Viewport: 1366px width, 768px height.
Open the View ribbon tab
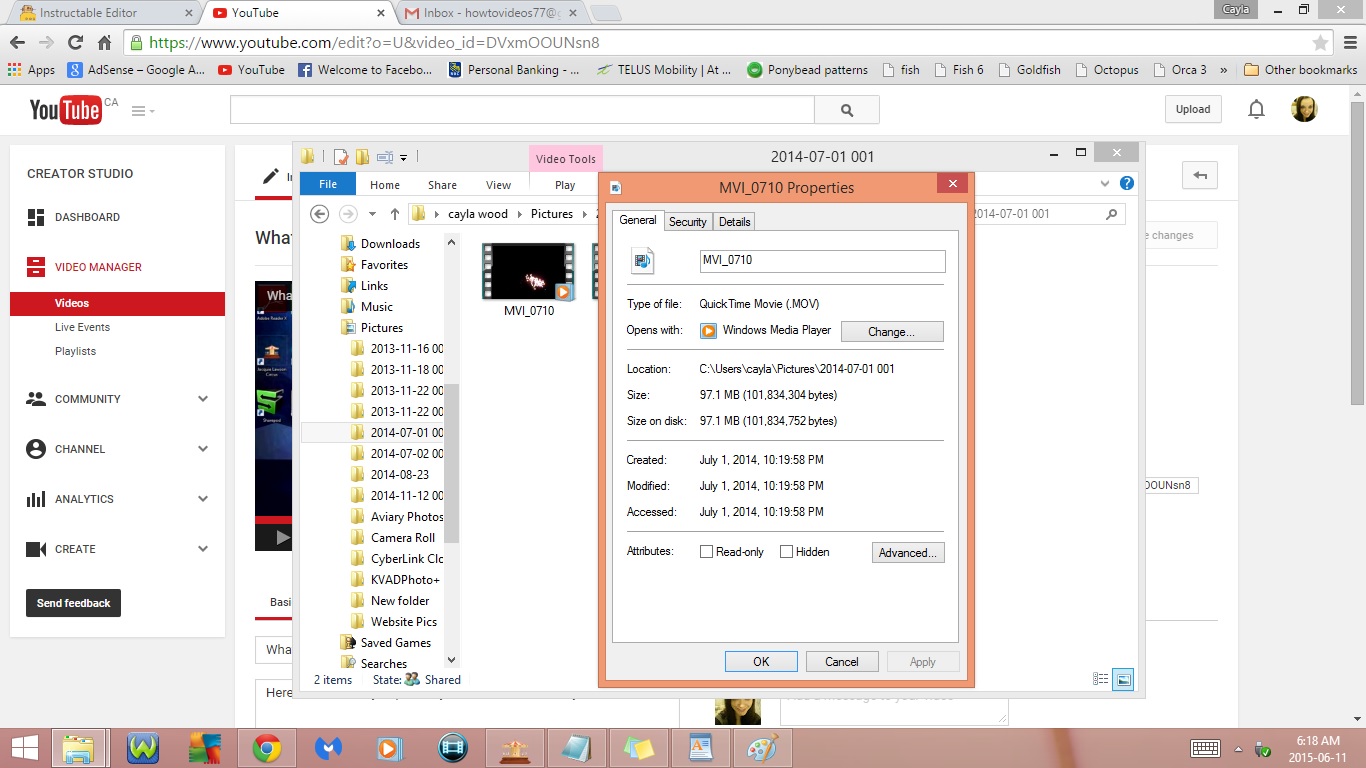click(x=498, y=185)
